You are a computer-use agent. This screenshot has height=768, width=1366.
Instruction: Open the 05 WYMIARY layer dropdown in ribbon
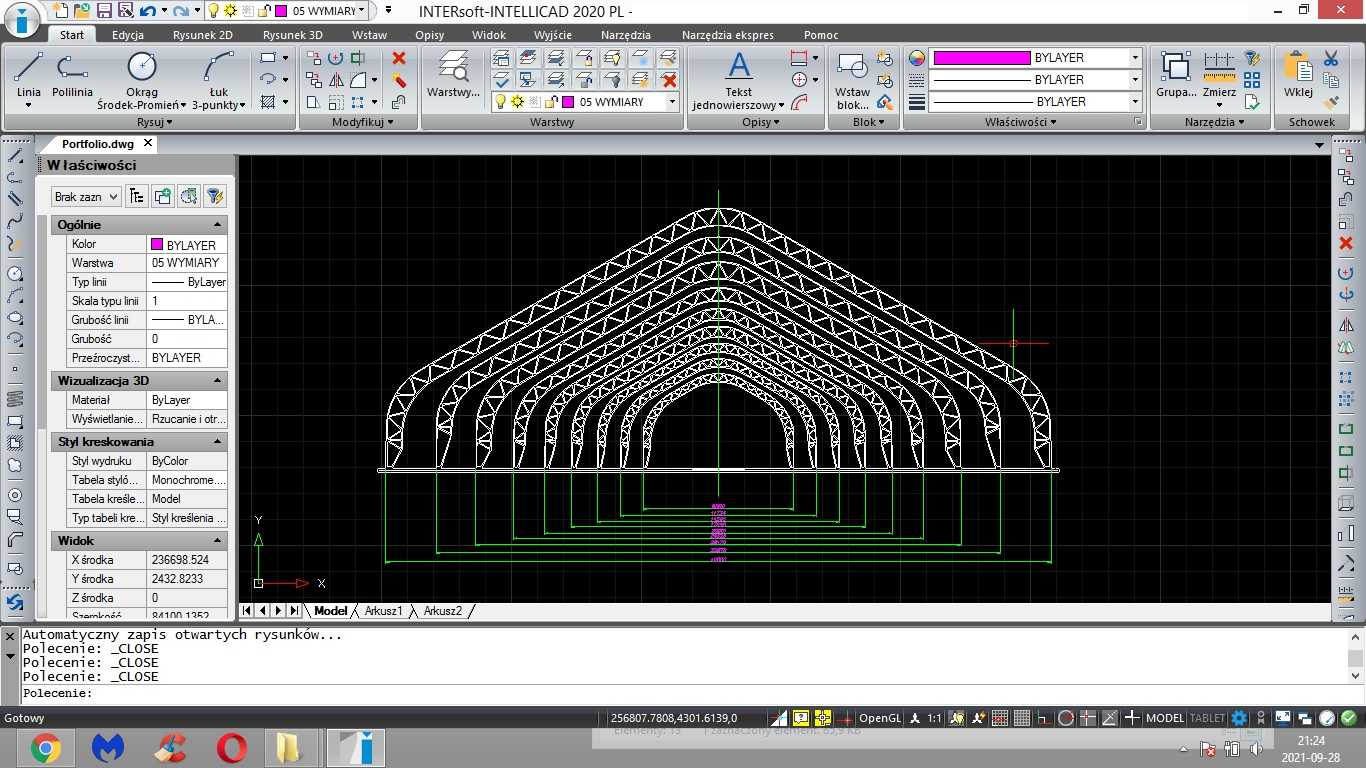coord(585,102)
